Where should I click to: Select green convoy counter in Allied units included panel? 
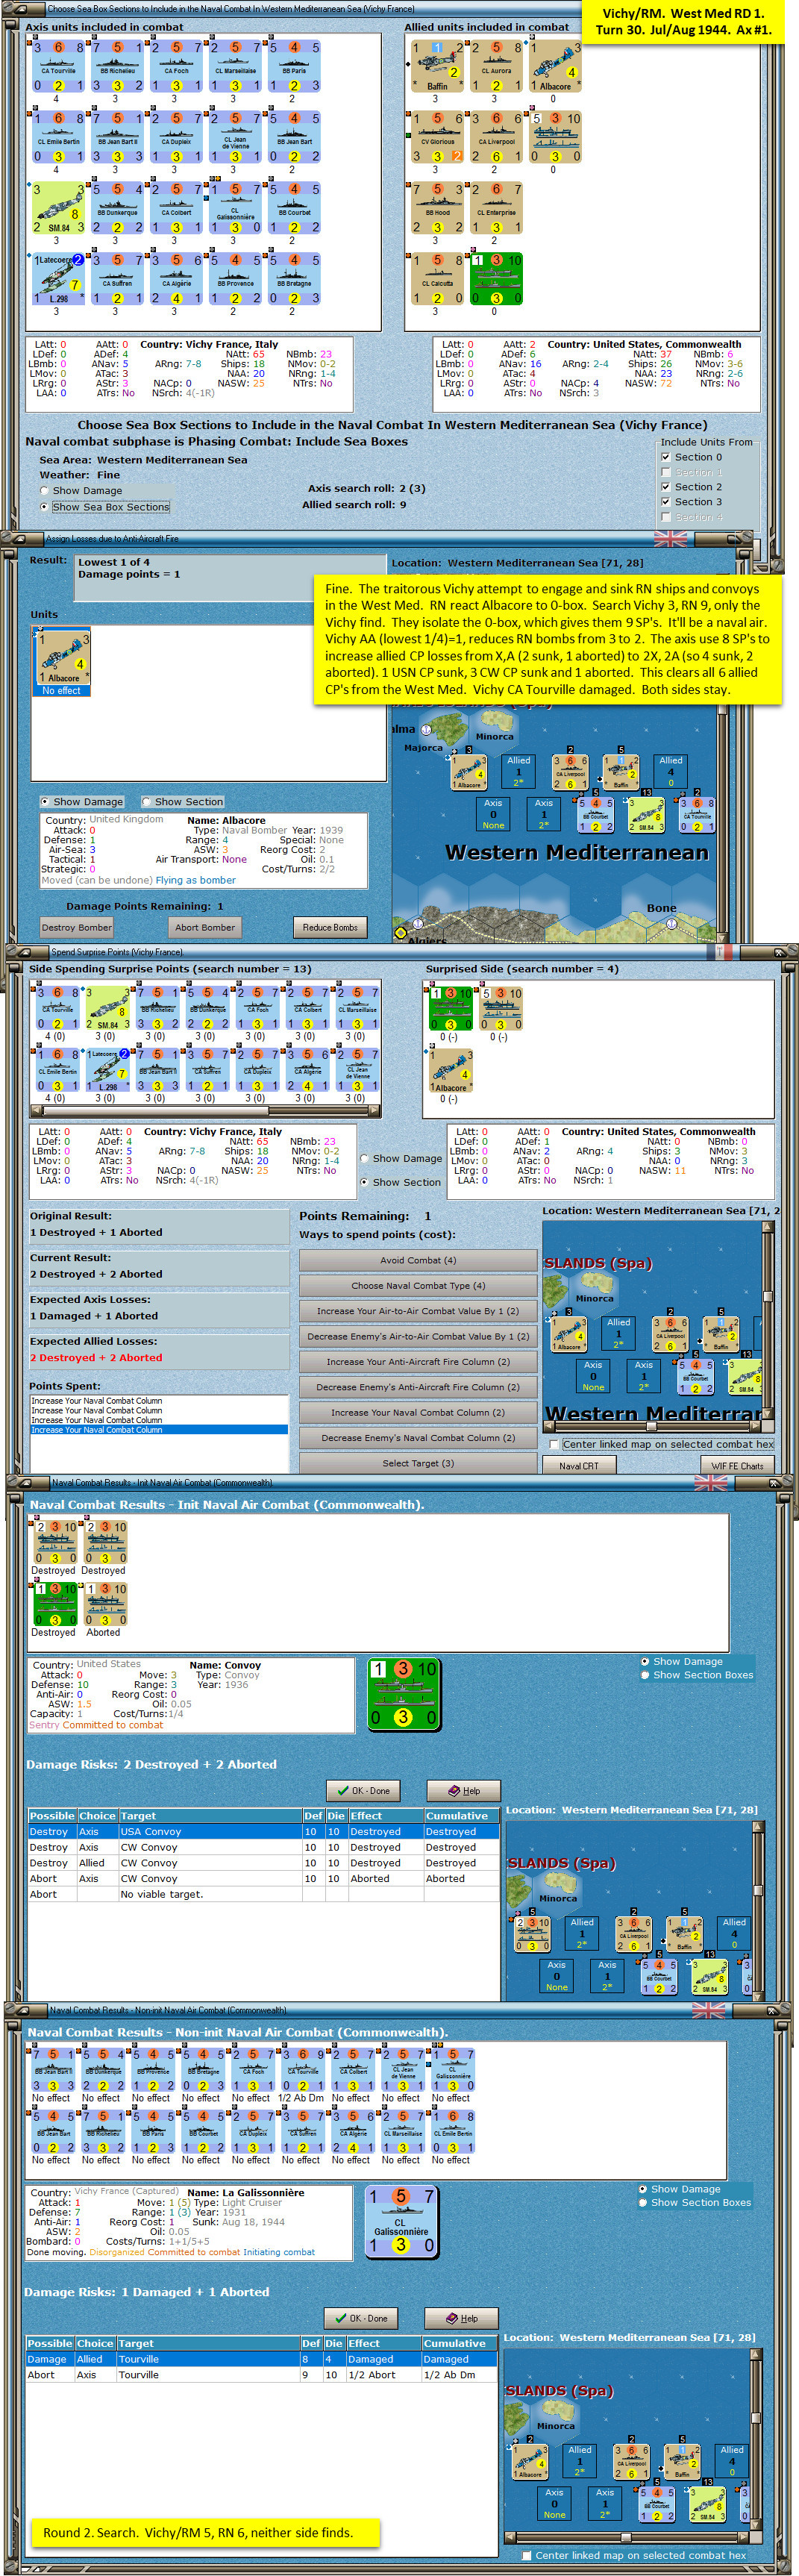click(x=495, y=279)
